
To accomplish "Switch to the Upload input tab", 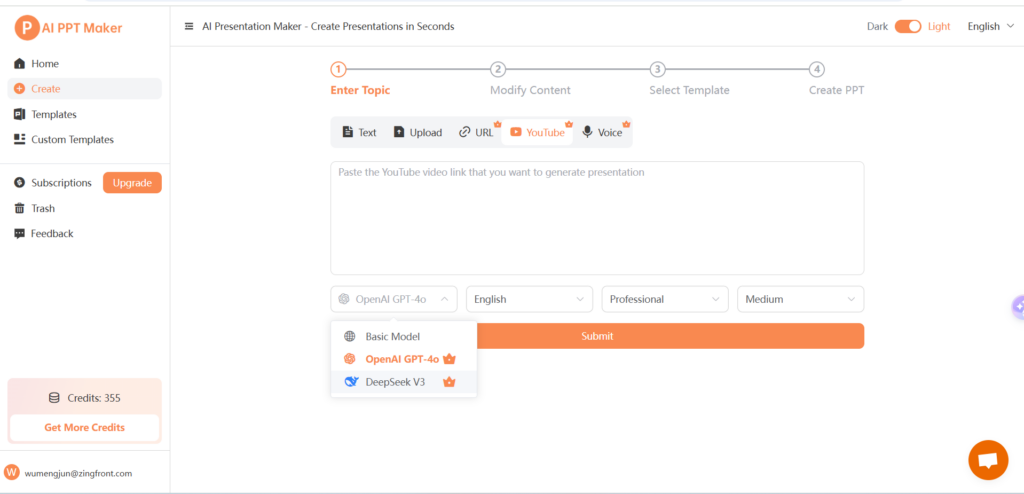I will 417,132.
